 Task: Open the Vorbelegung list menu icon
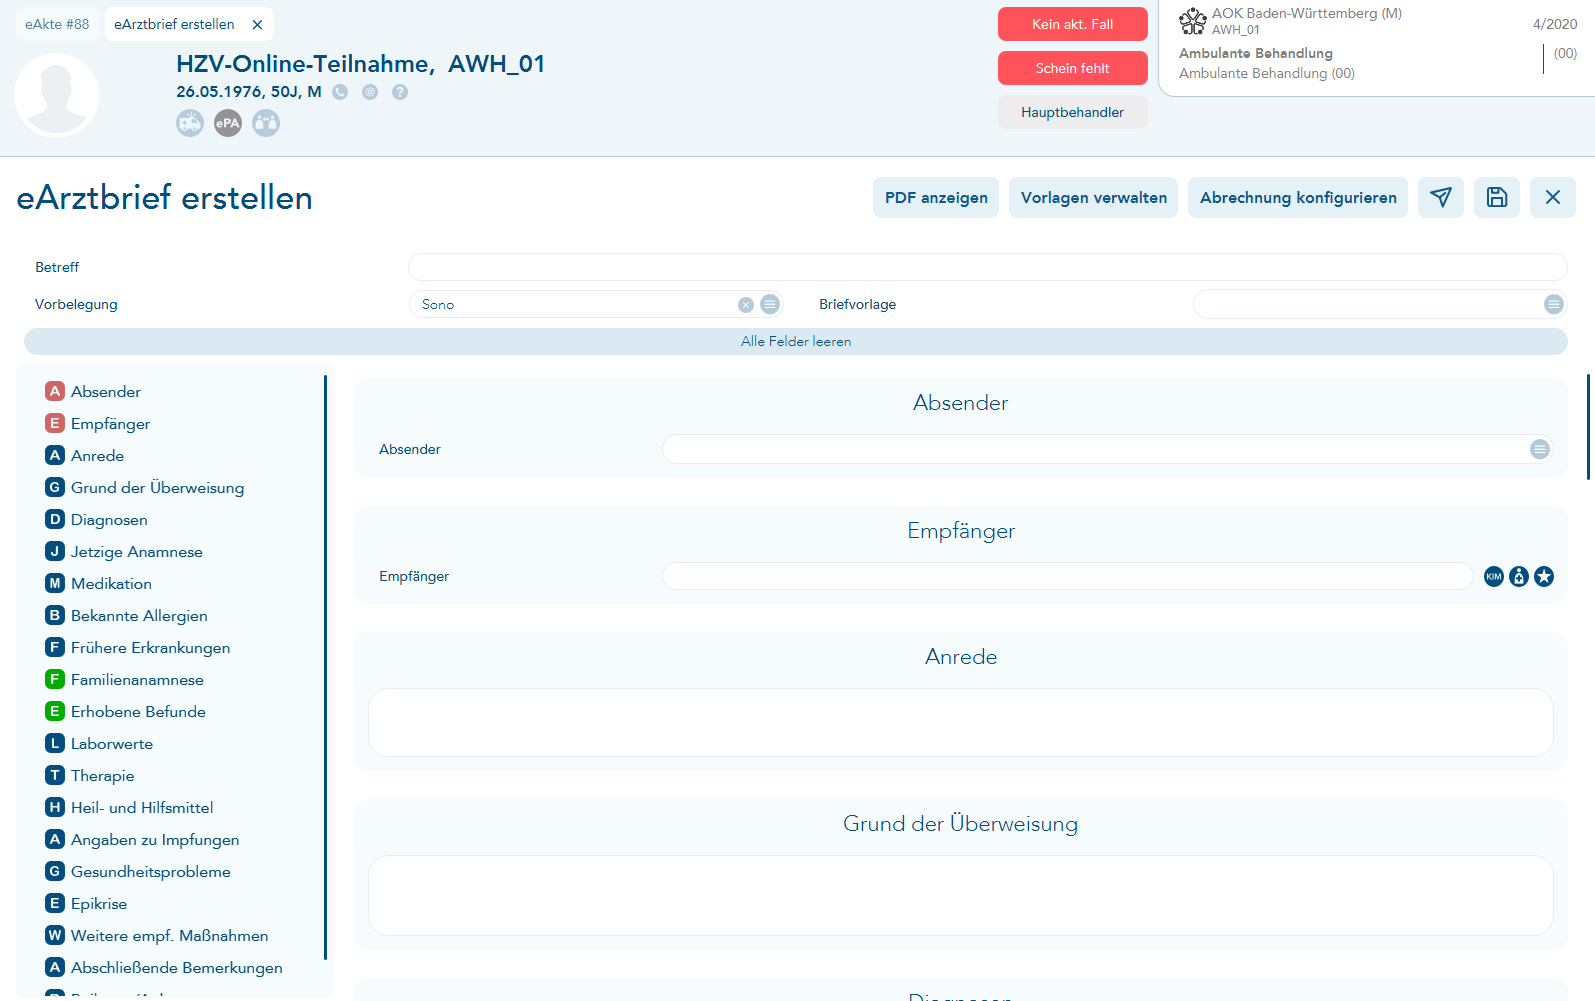tap(770, 304)
